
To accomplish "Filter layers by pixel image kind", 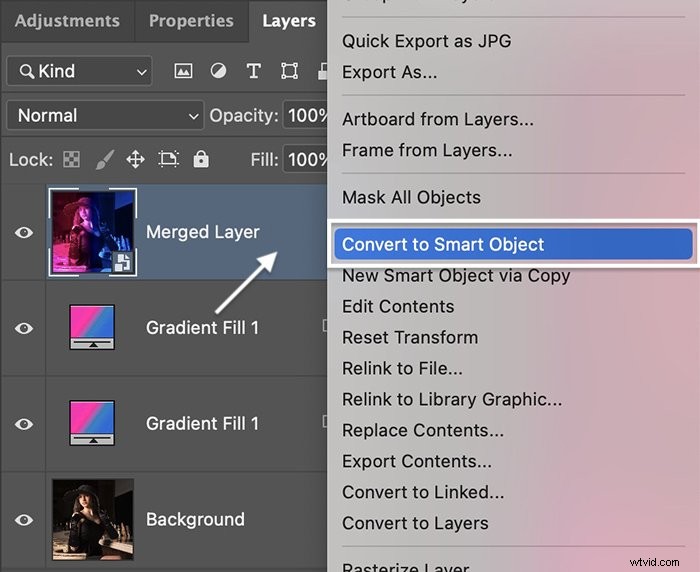I will [183, 71].
